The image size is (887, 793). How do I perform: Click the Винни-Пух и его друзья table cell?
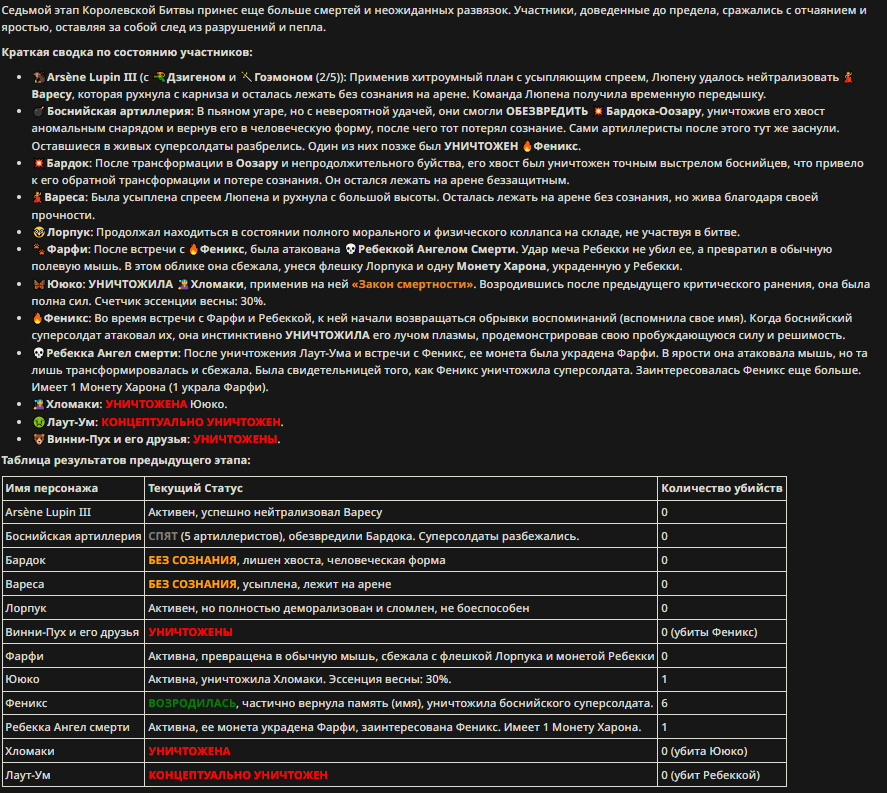(74, 632)
